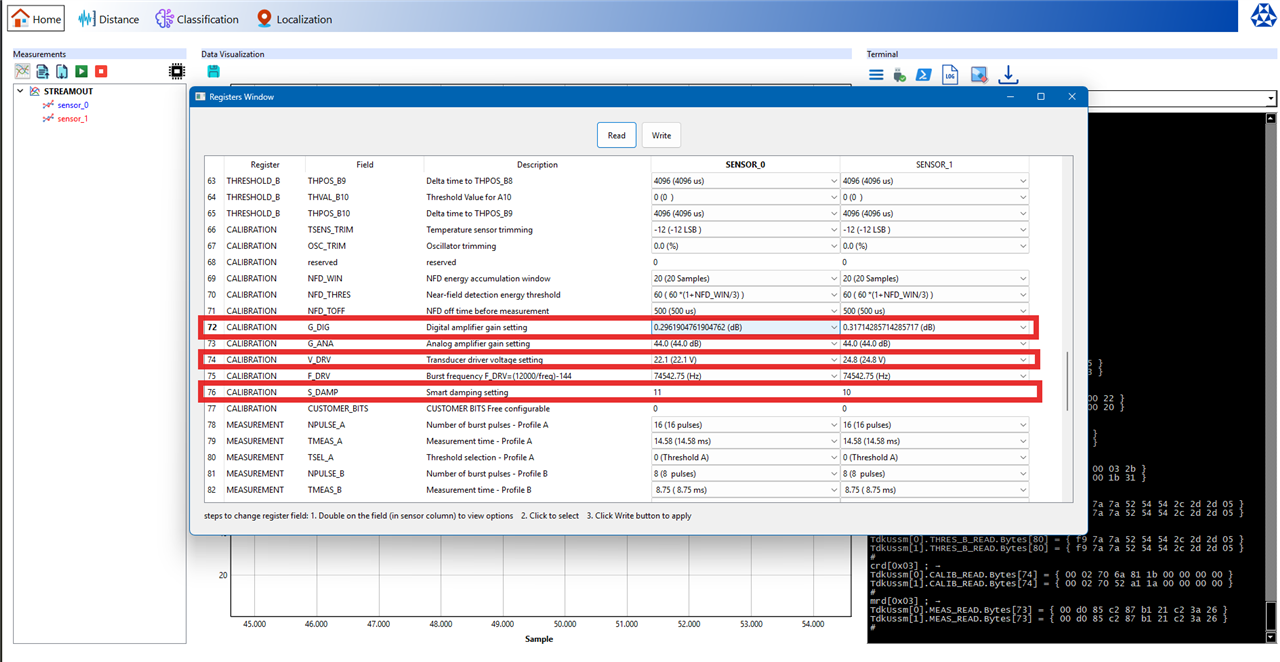Click the download arrow icon in Terminal
Viewport: 1280px width, 662px height.
click(1008, 75)
